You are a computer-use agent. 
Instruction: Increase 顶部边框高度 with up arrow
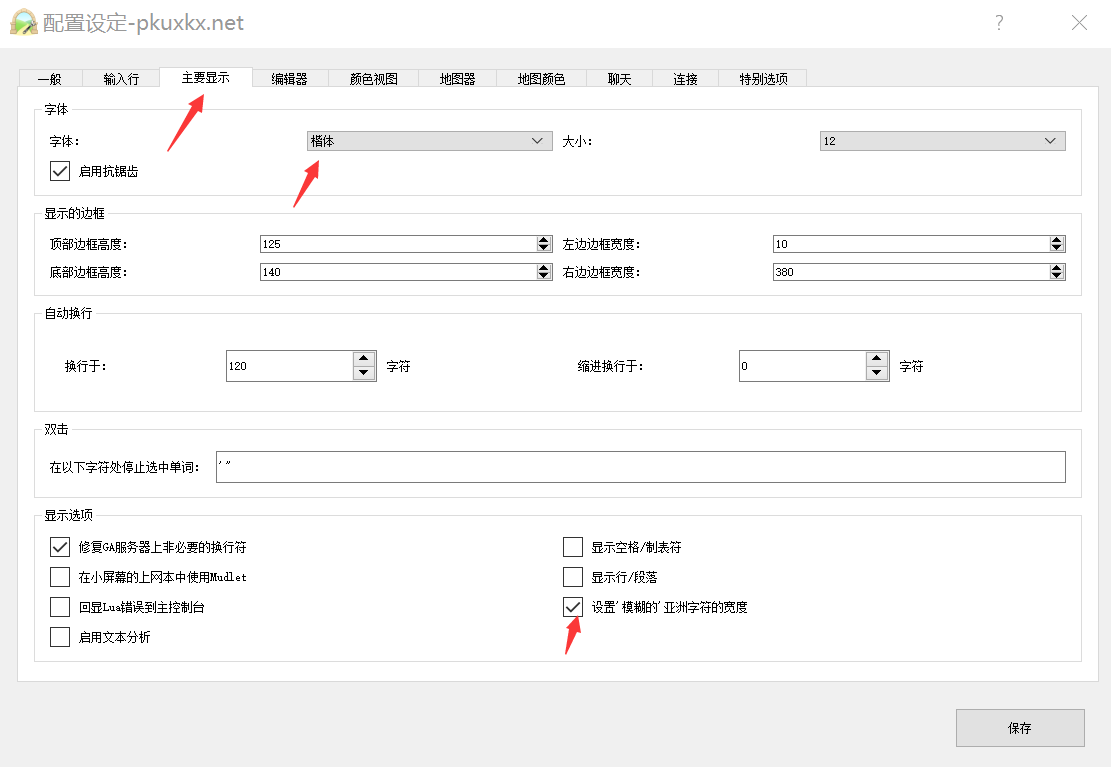pos(544,238)
